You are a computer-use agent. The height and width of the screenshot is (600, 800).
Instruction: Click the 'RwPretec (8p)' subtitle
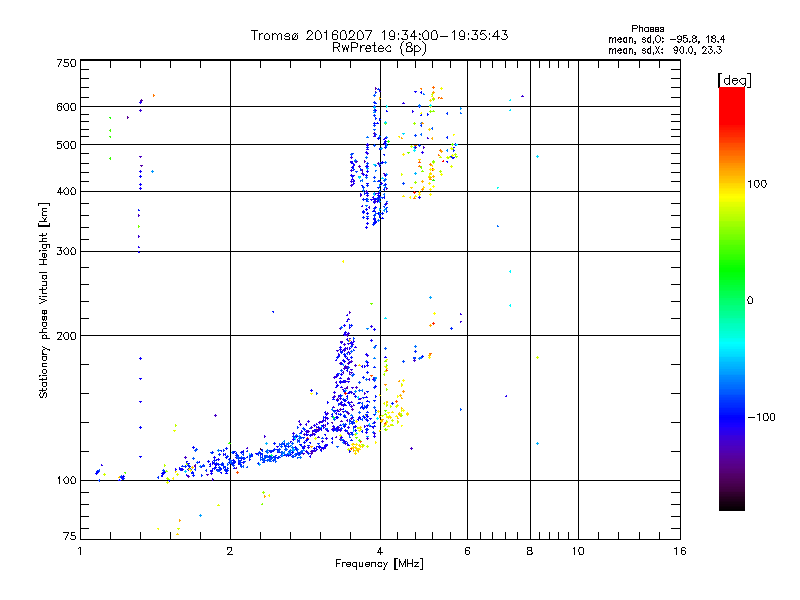379,48
